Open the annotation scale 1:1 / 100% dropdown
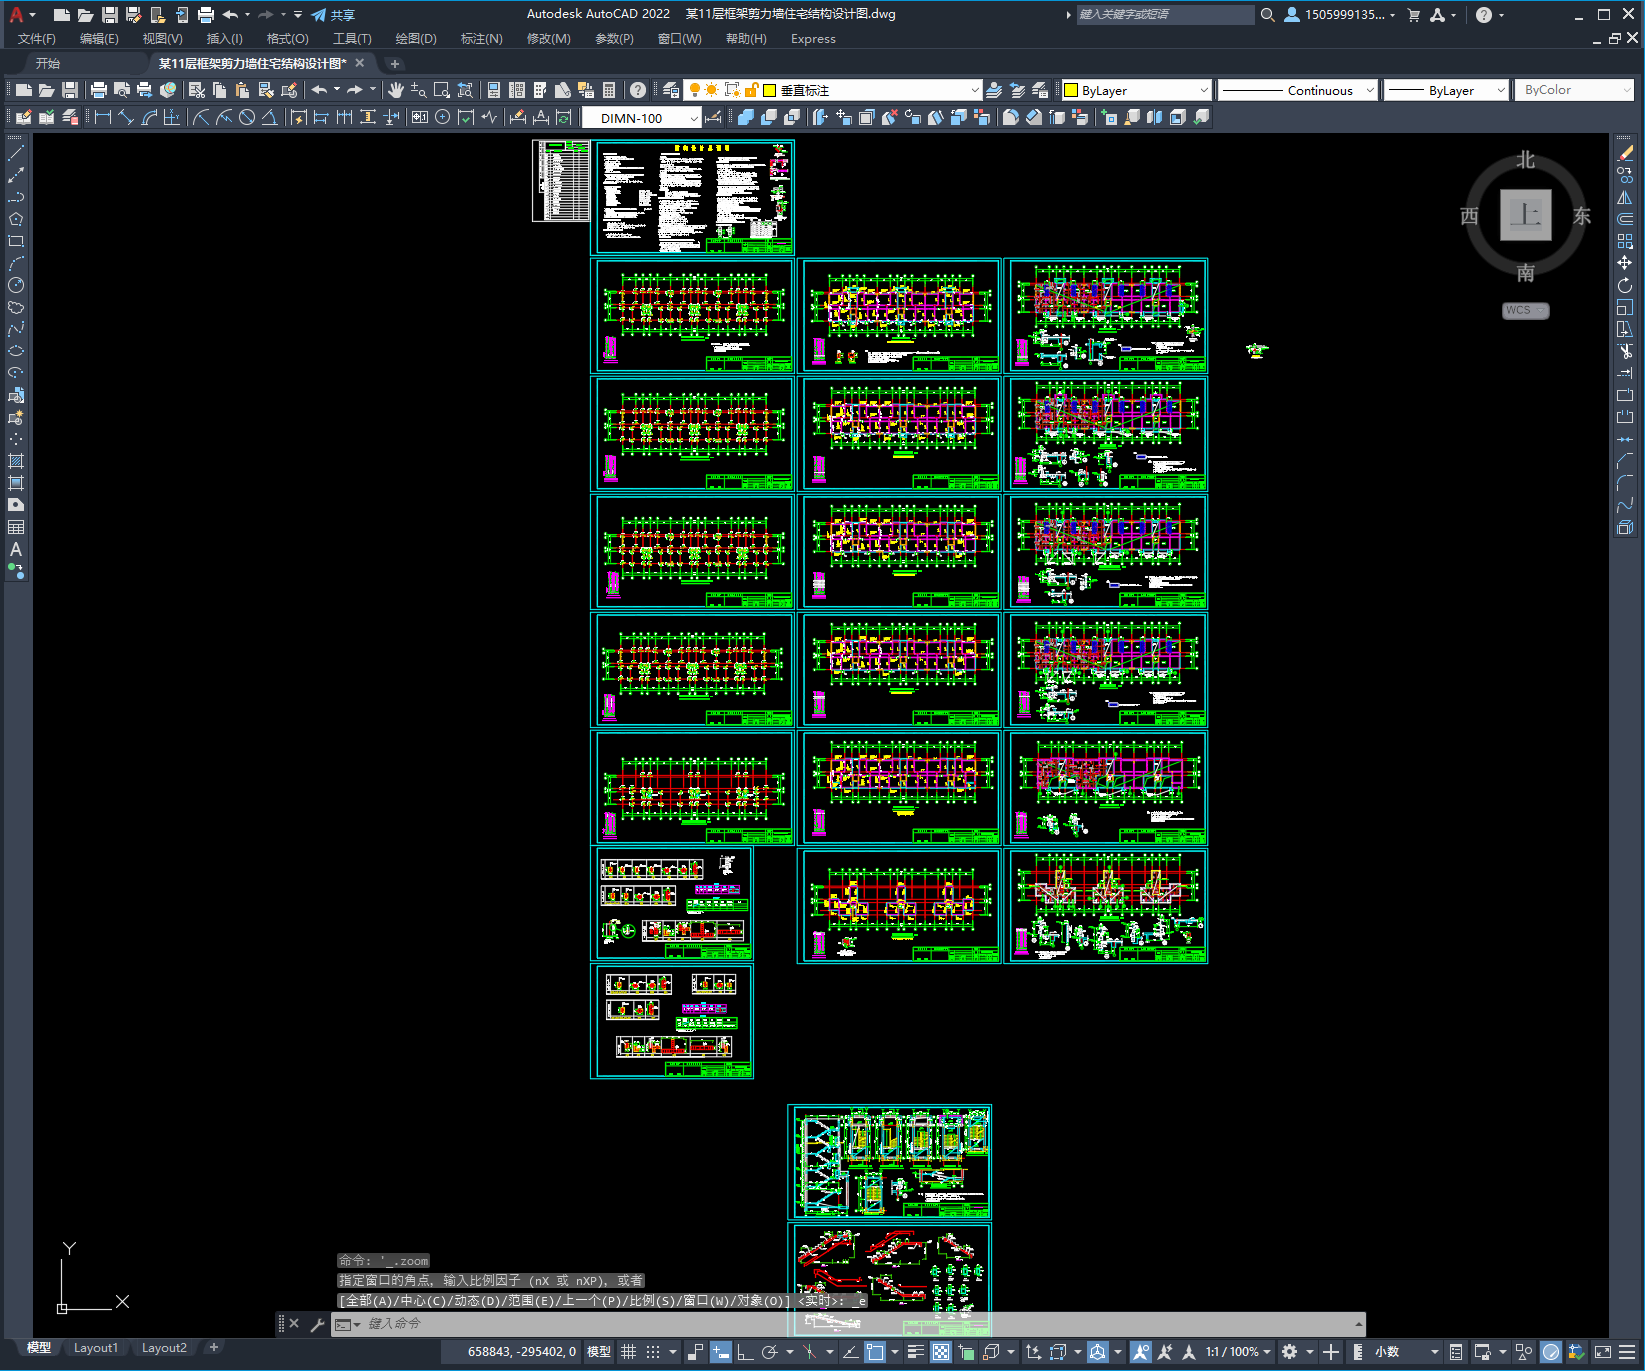The image size is (1645, 1371). click(1238, 1352)
